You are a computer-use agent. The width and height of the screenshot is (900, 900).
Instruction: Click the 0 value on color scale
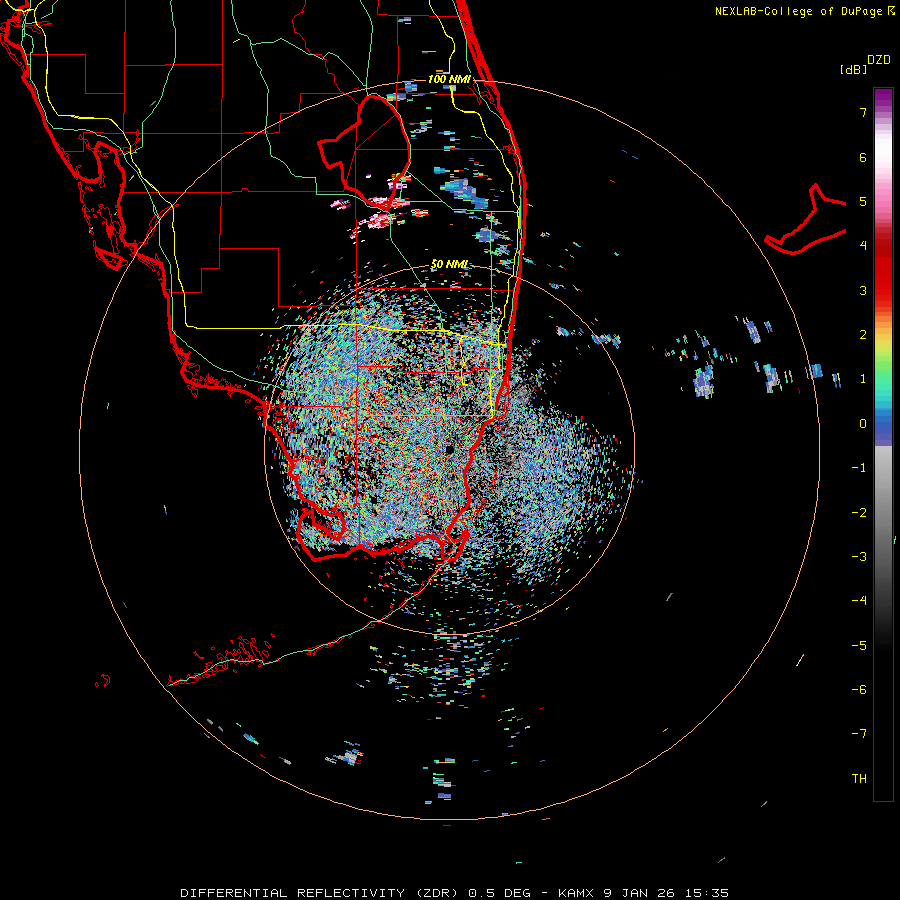[x=863, y=424]
